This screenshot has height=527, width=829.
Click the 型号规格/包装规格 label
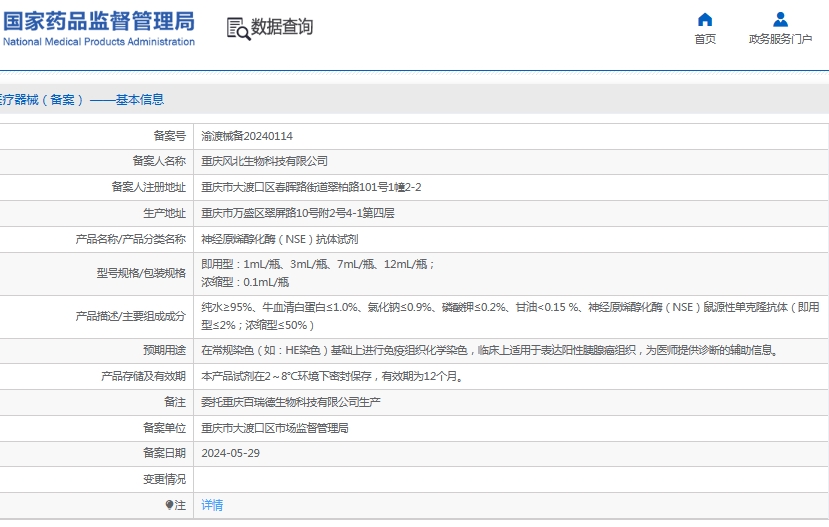click(x=141, y=273)
